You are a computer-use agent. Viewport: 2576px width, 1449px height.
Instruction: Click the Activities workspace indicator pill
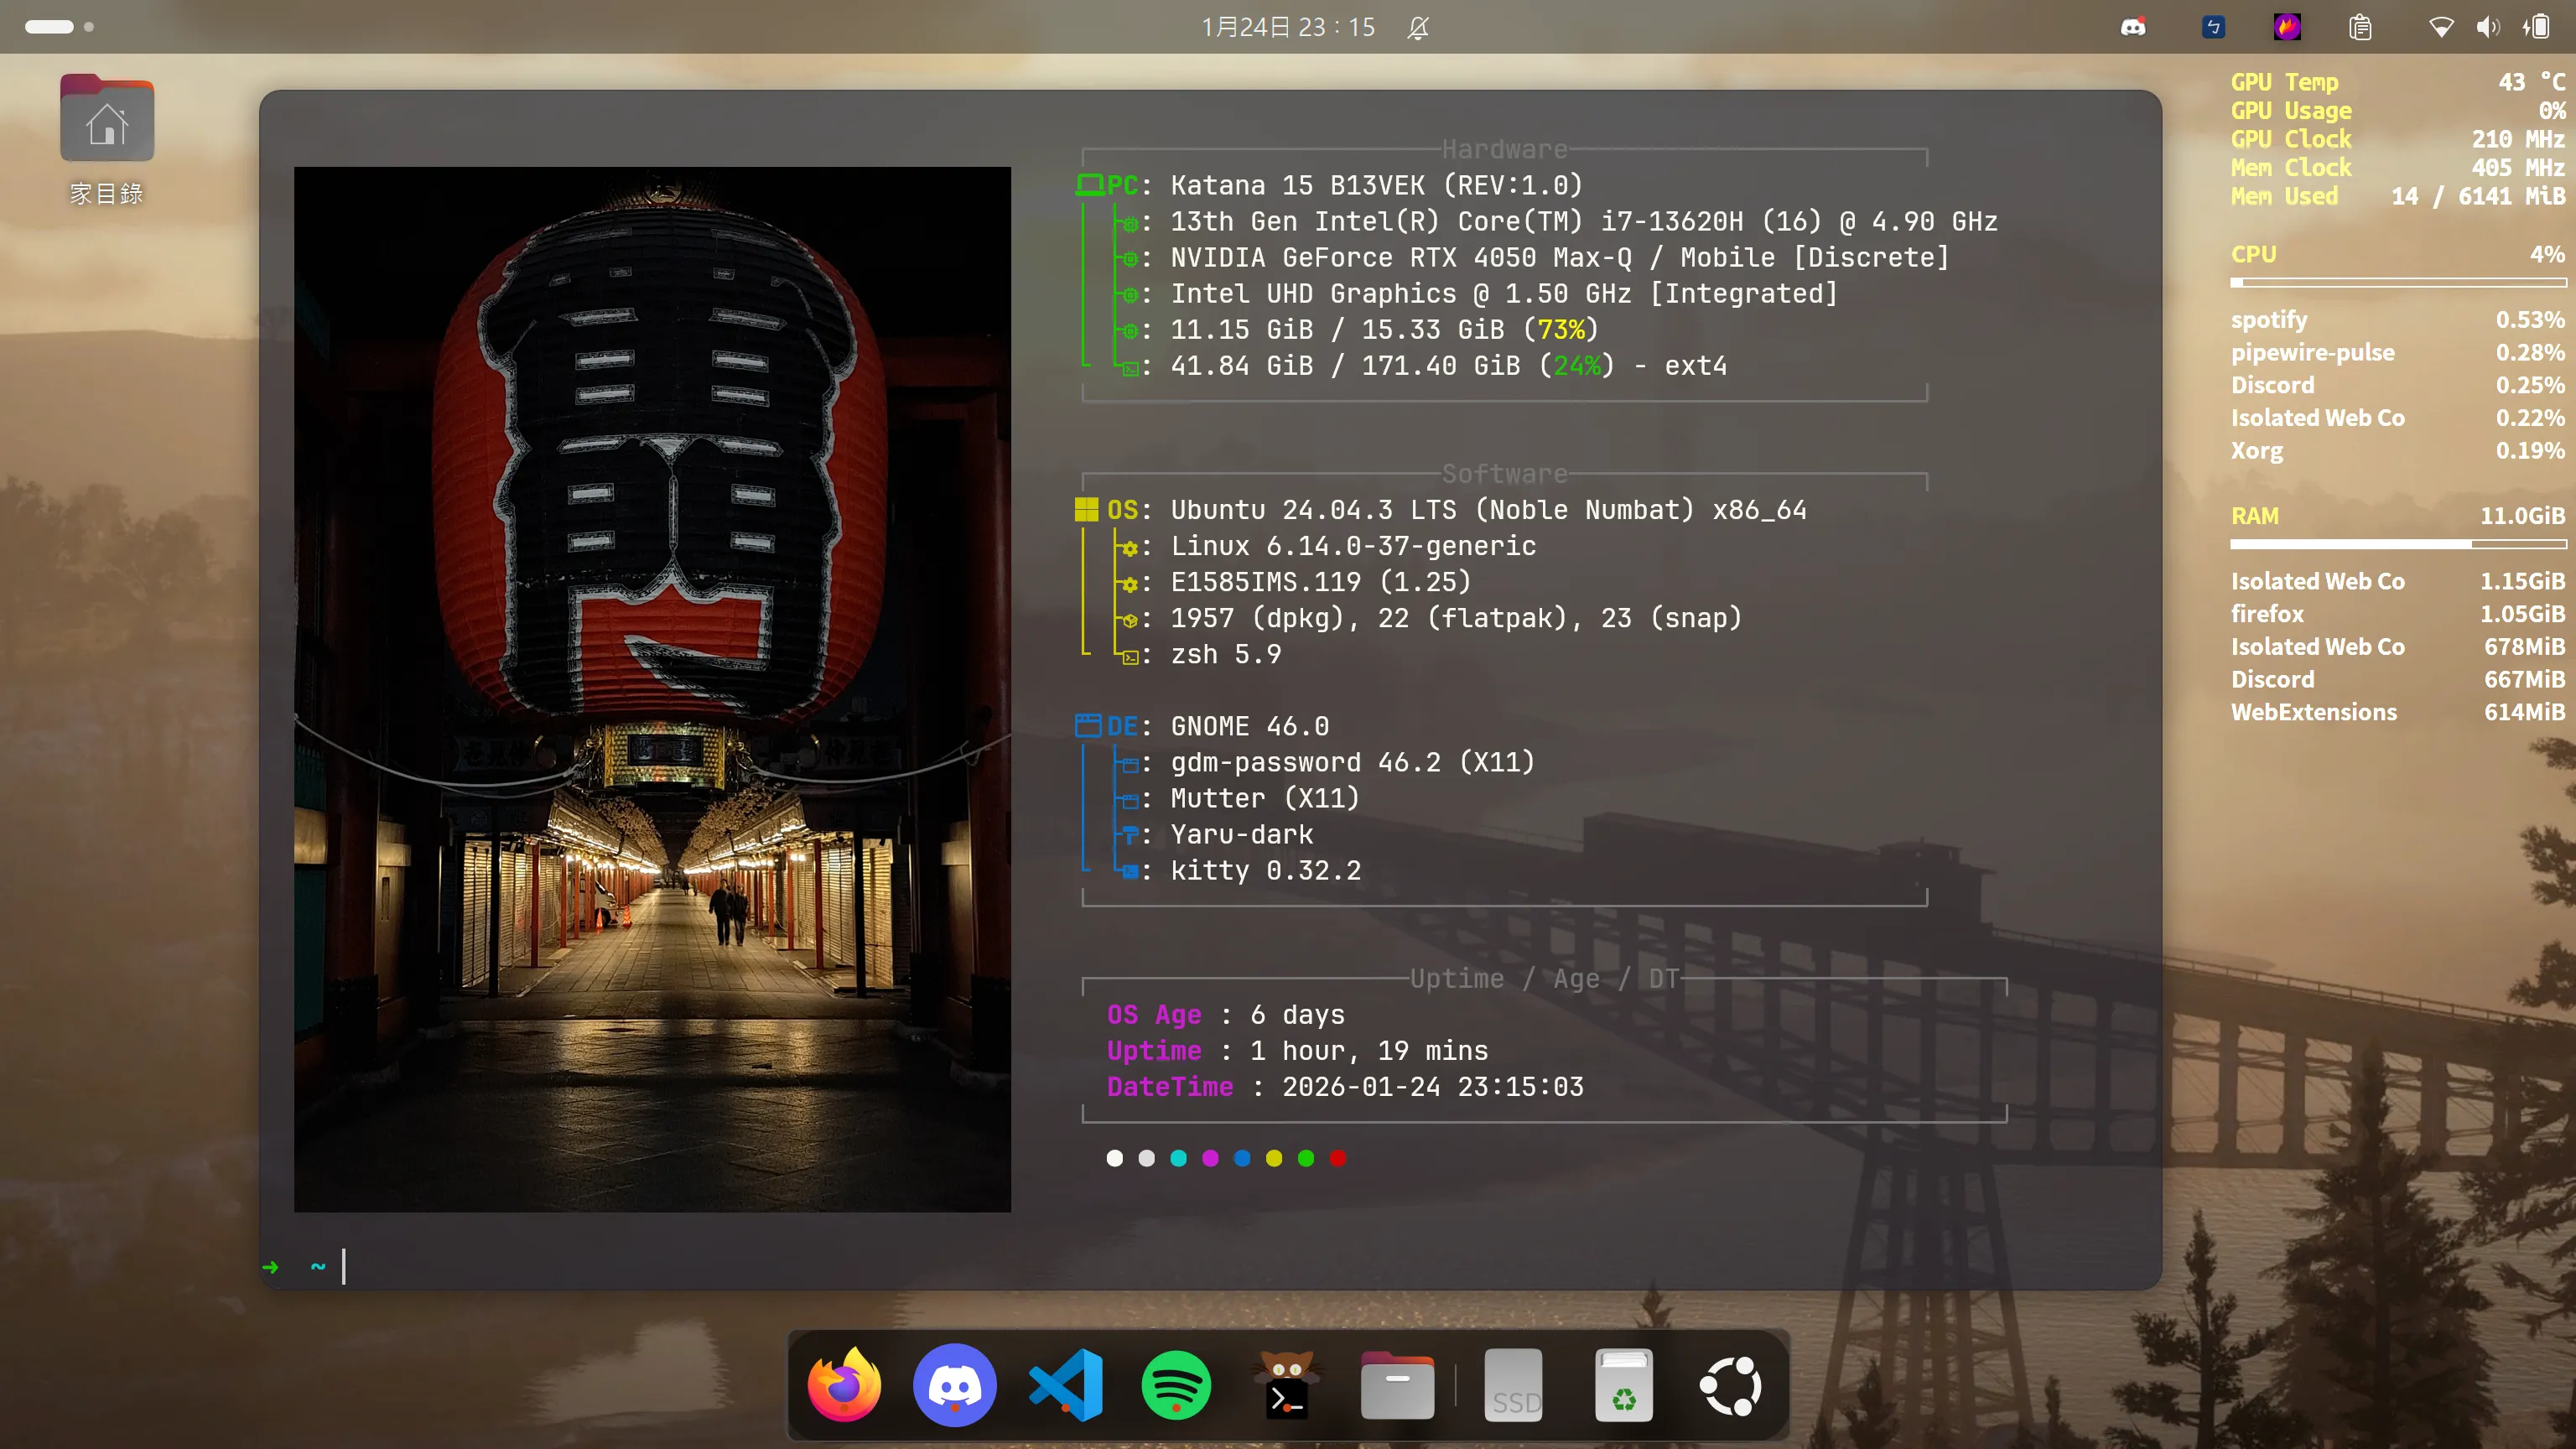pyautogui.click(x=50, y=27)
